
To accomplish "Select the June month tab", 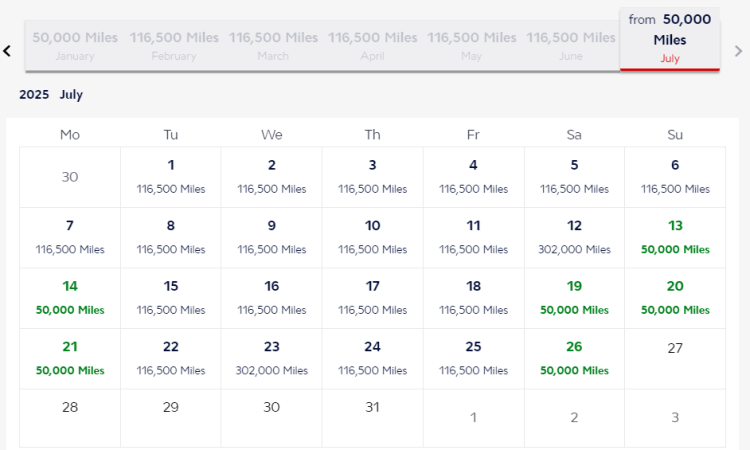I will pos(571,46).
